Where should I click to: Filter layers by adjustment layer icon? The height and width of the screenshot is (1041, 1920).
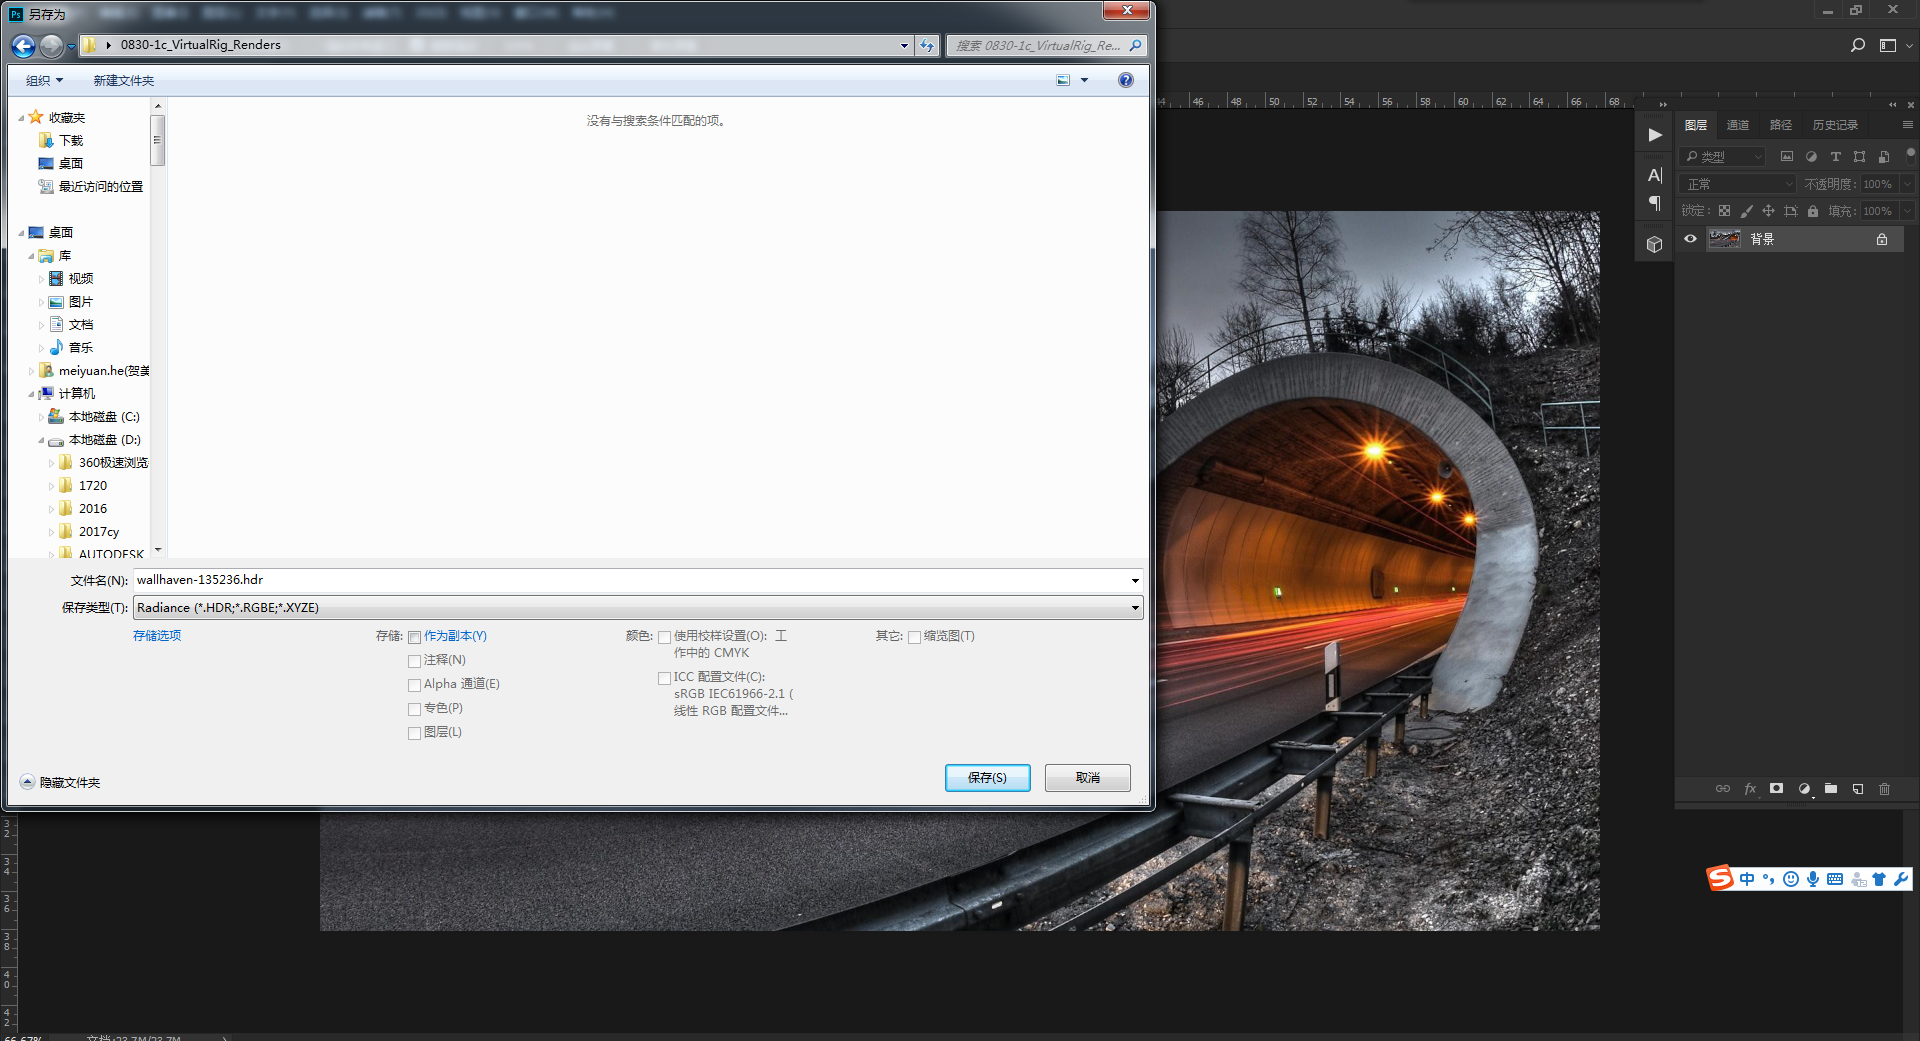point(1811,157)
